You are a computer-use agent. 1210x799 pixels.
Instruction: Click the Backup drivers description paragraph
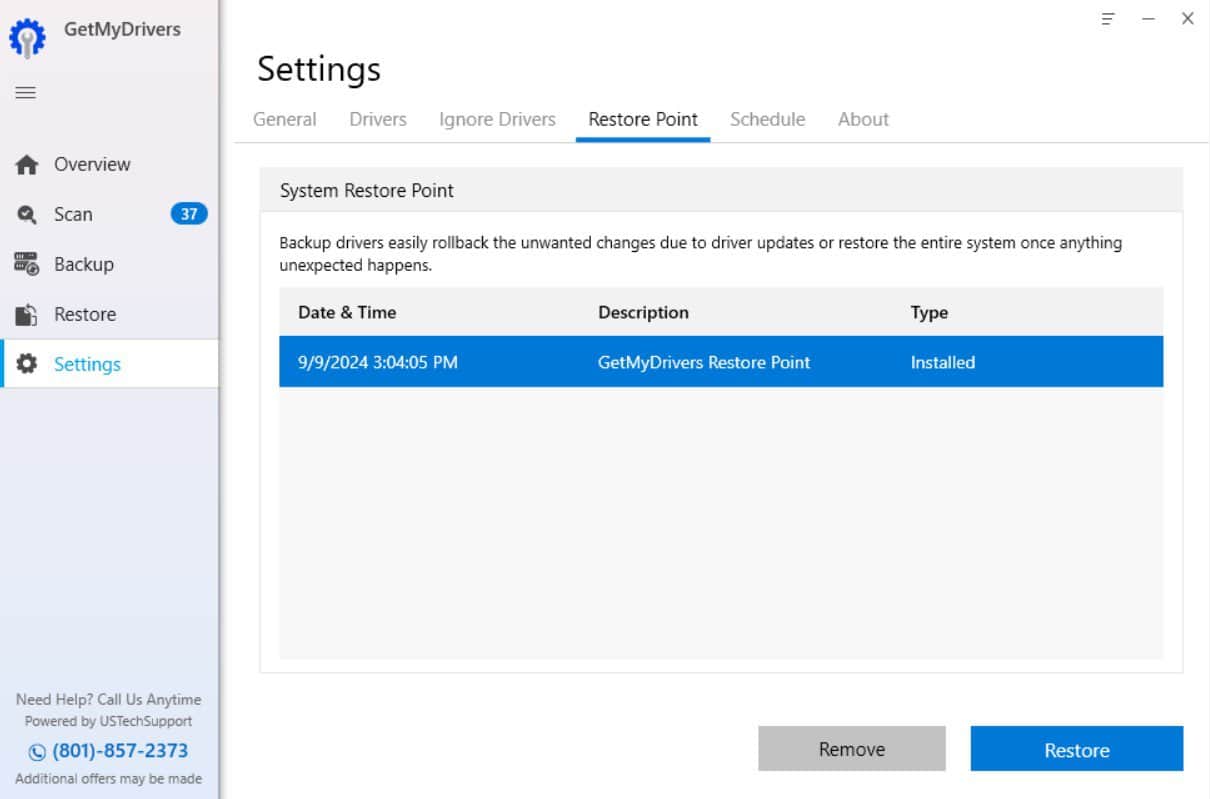click(700, 254)
